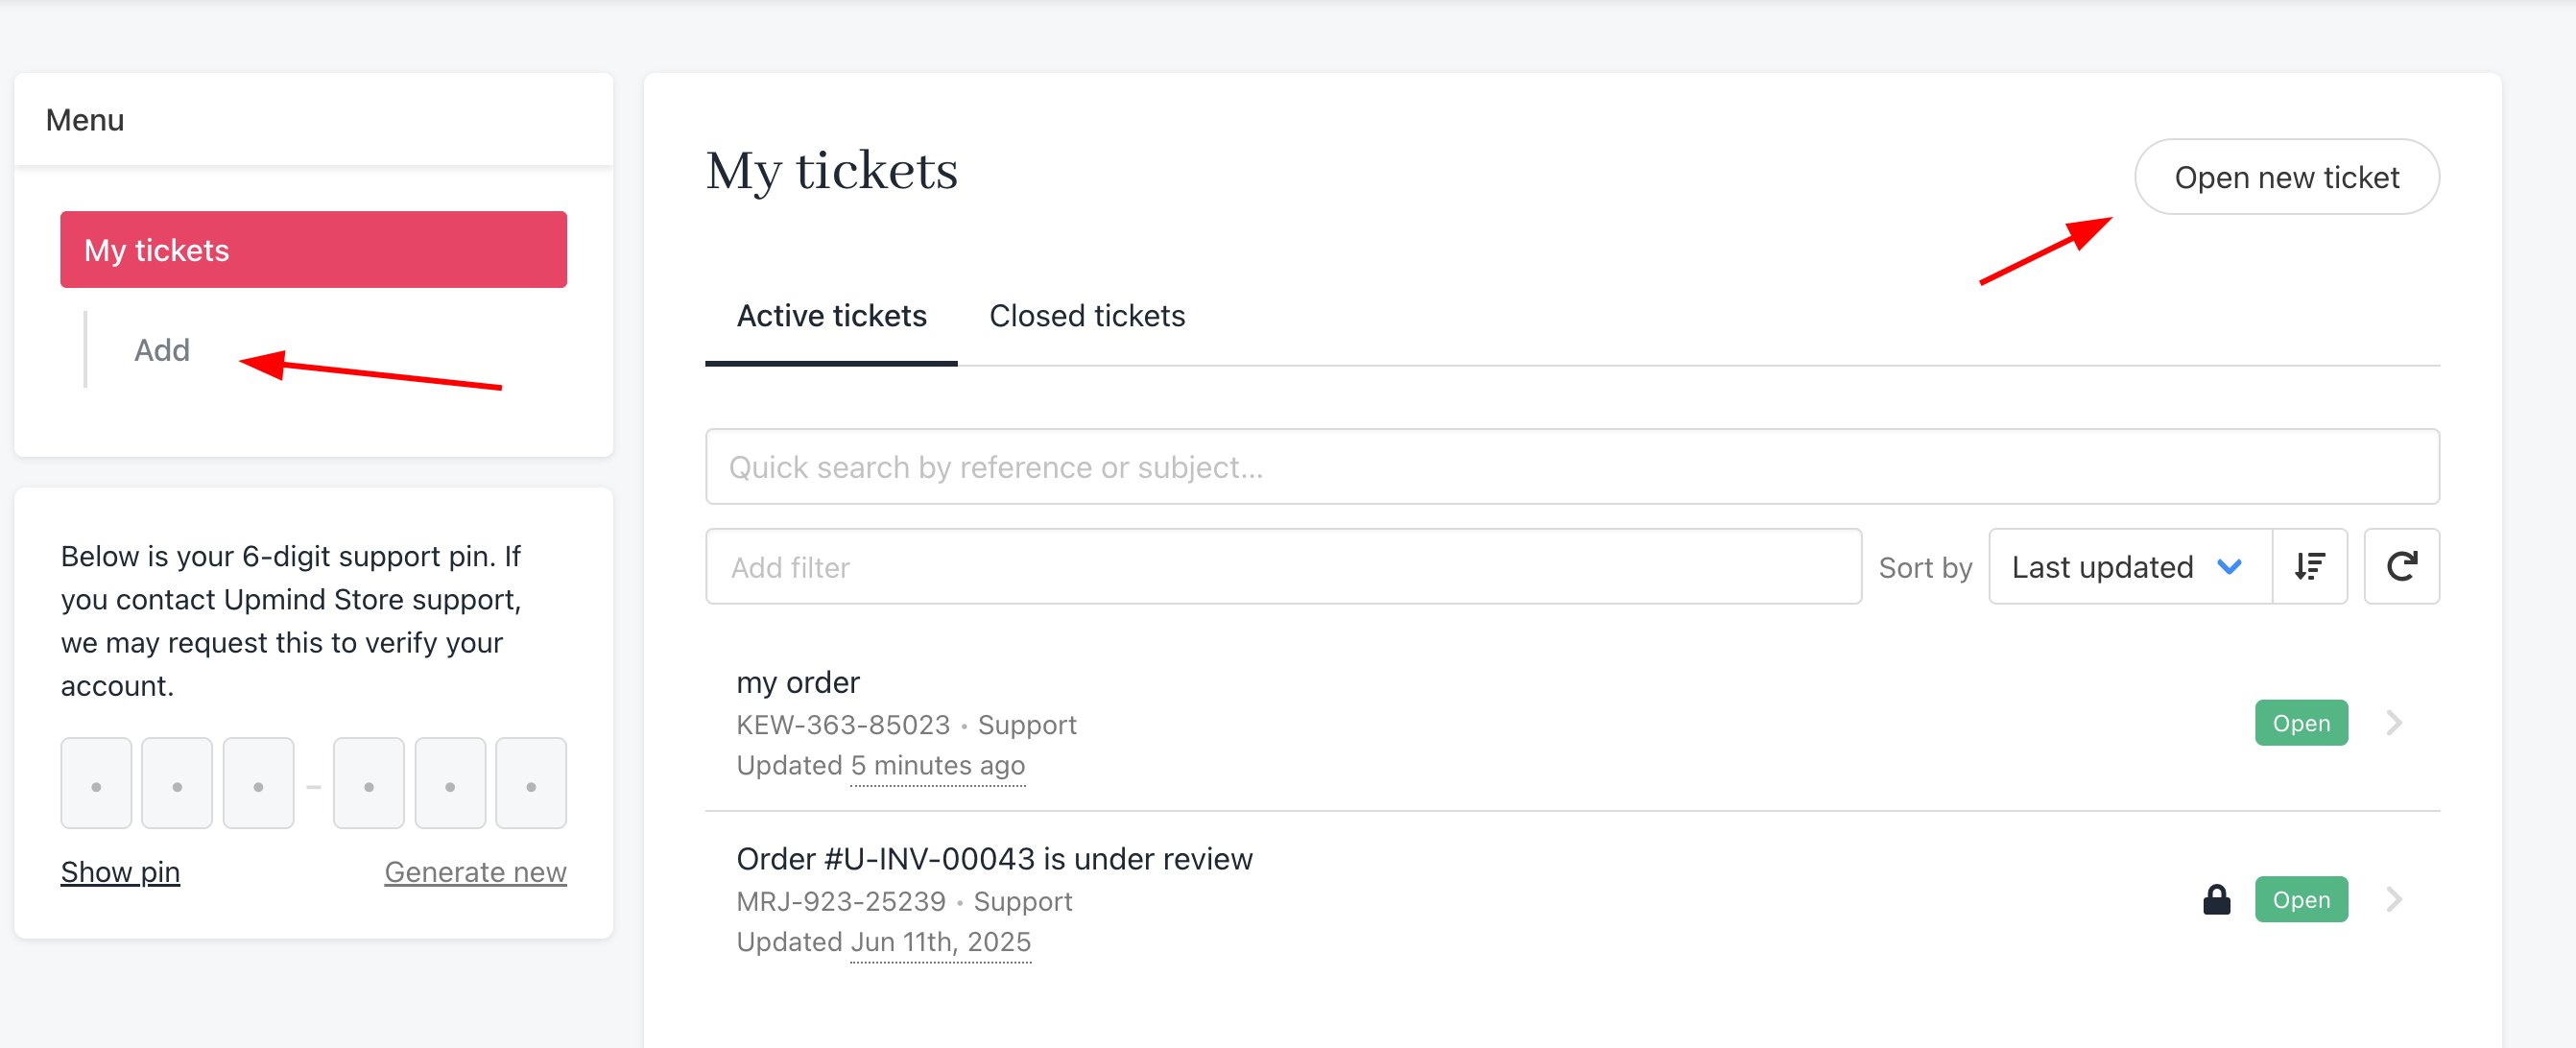Click Generate new pin link
Image resolution: width=2576 pixels, height=1048 pixels.
pos(475,872)
